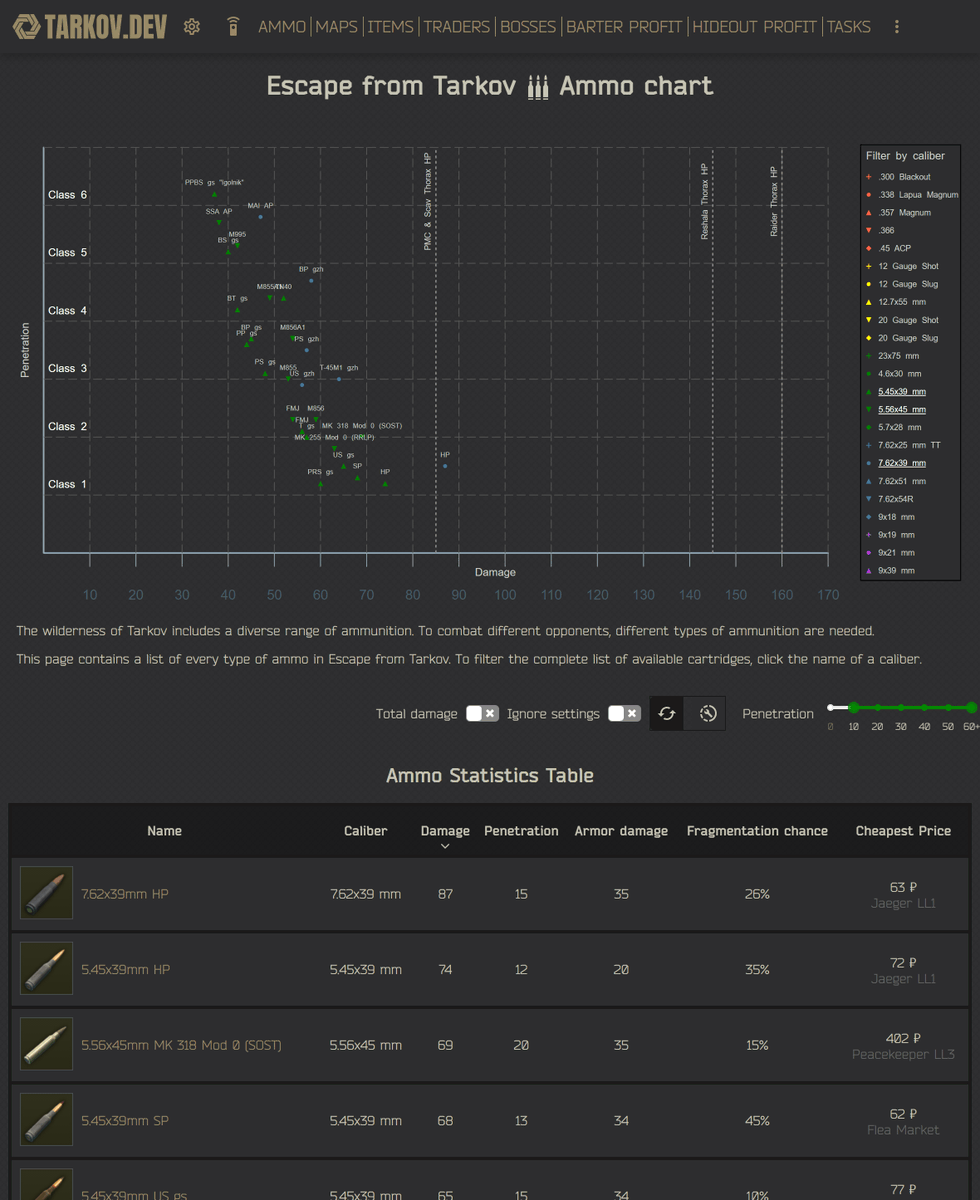Open the 7.62x39mm HP ammo thumbnail
This screenshot has height=1200, width=980.
point(46,893)
